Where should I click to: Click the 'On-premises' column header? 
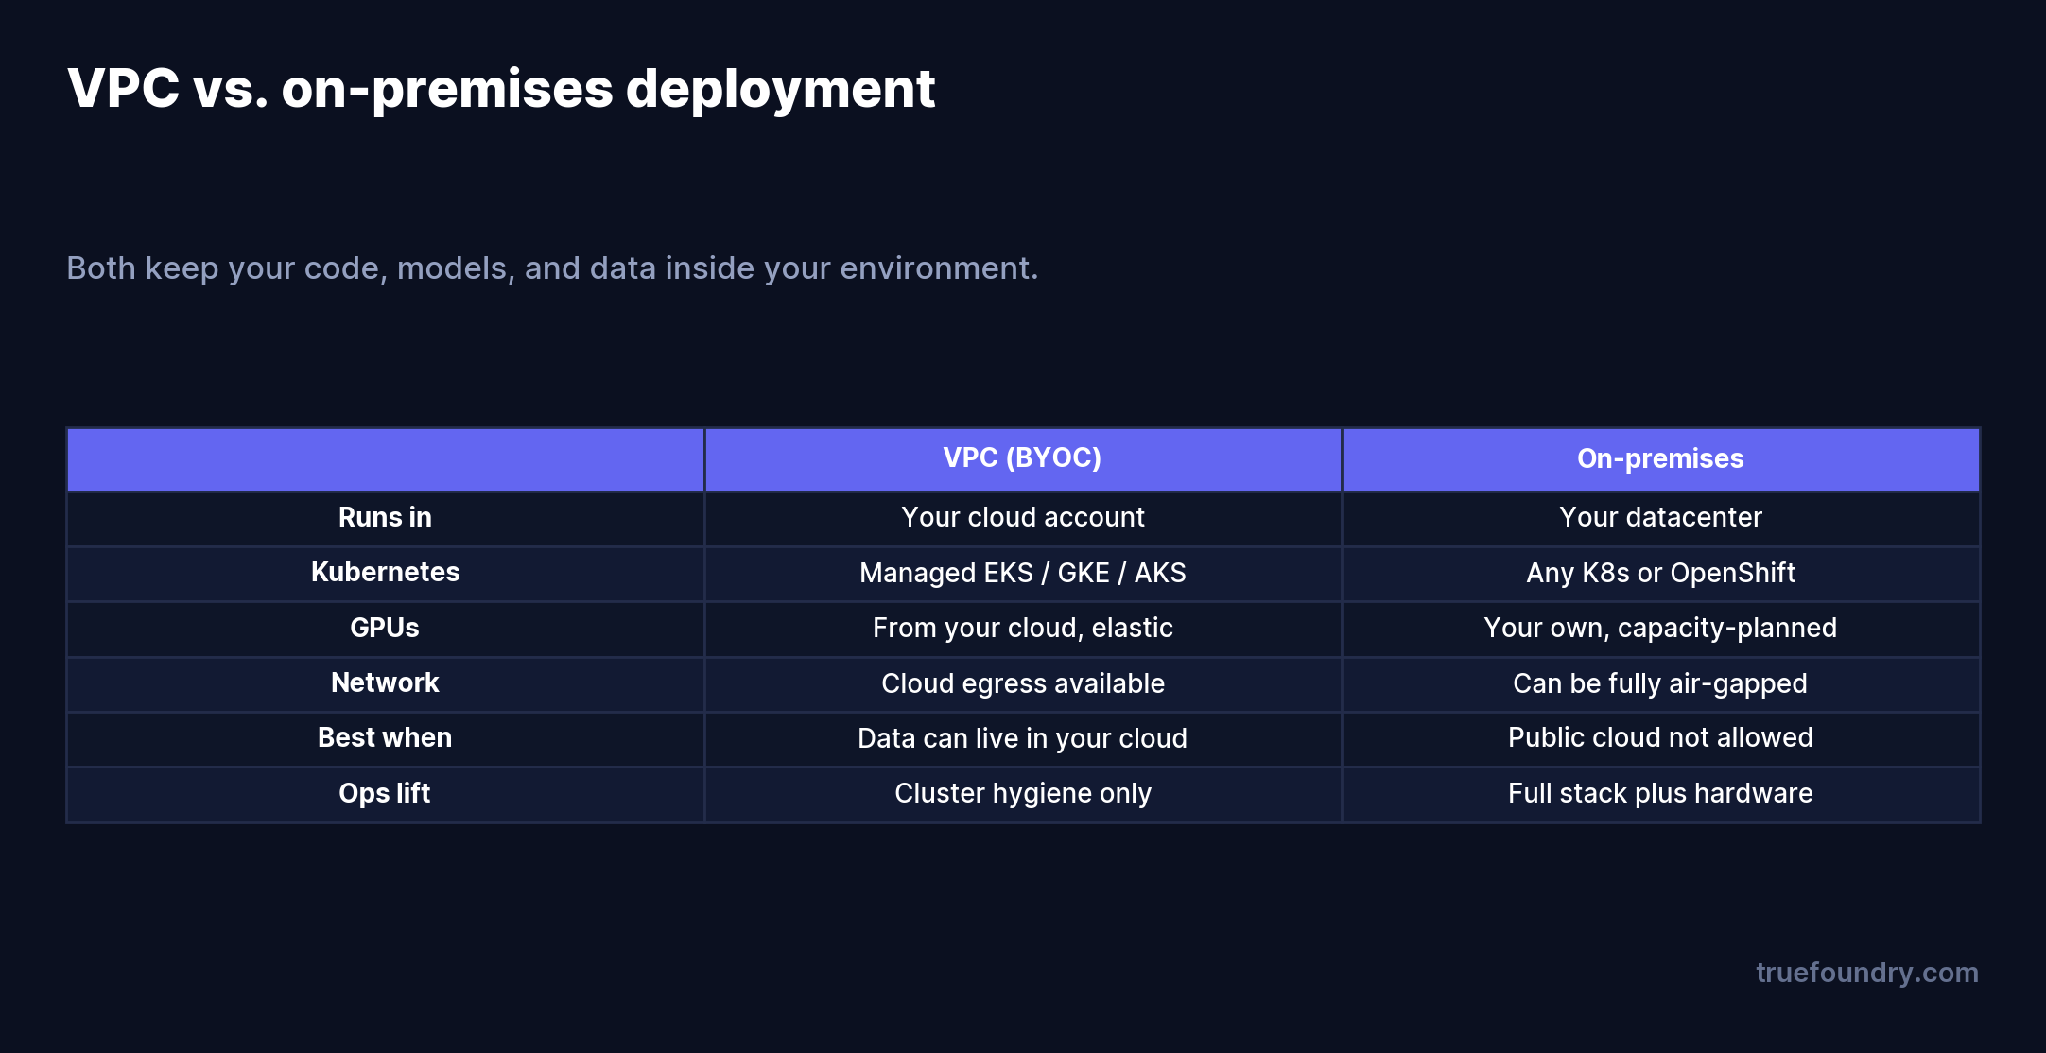[1661, 459]
